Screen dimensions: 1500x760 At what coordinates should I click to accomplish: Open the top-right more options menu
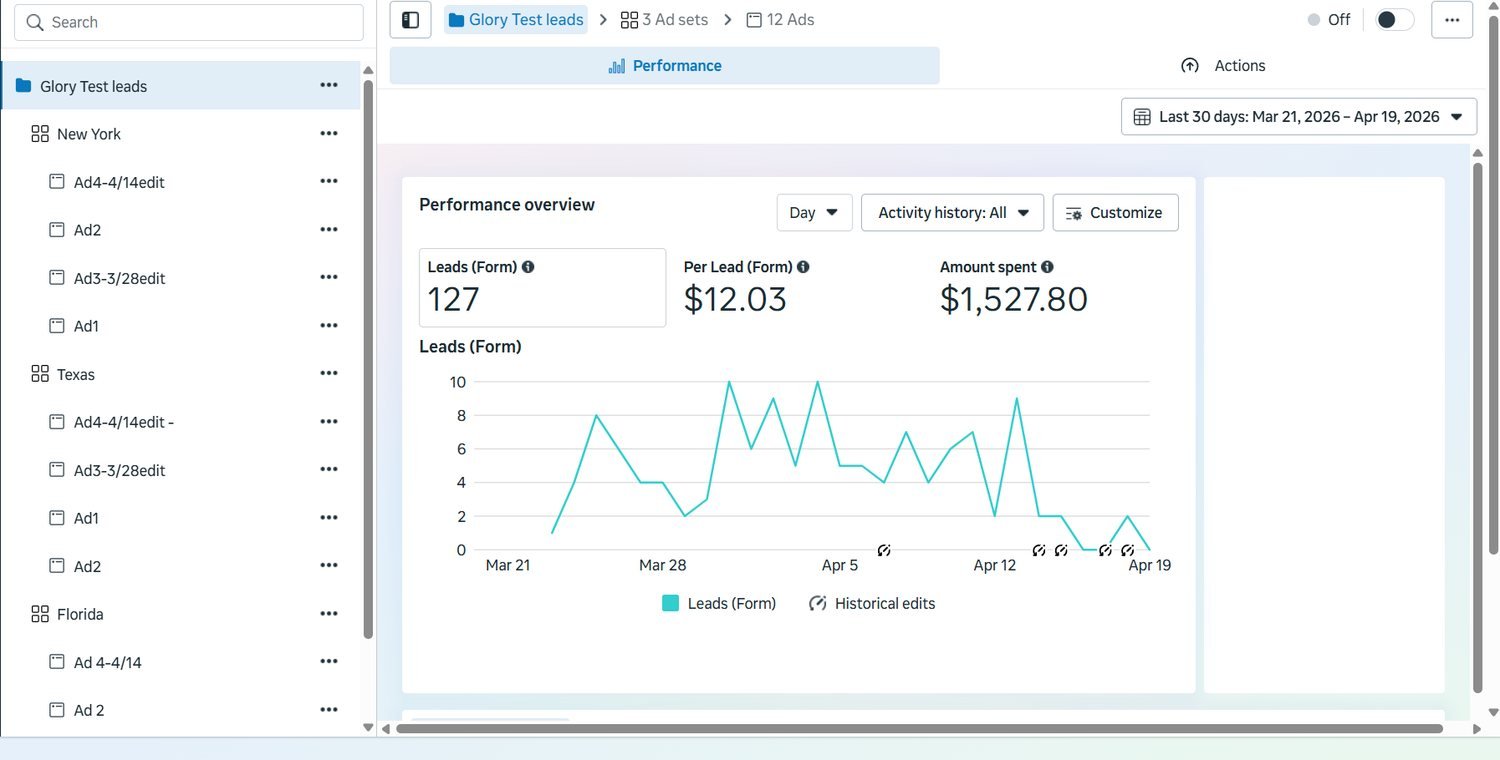[1452, 20]
